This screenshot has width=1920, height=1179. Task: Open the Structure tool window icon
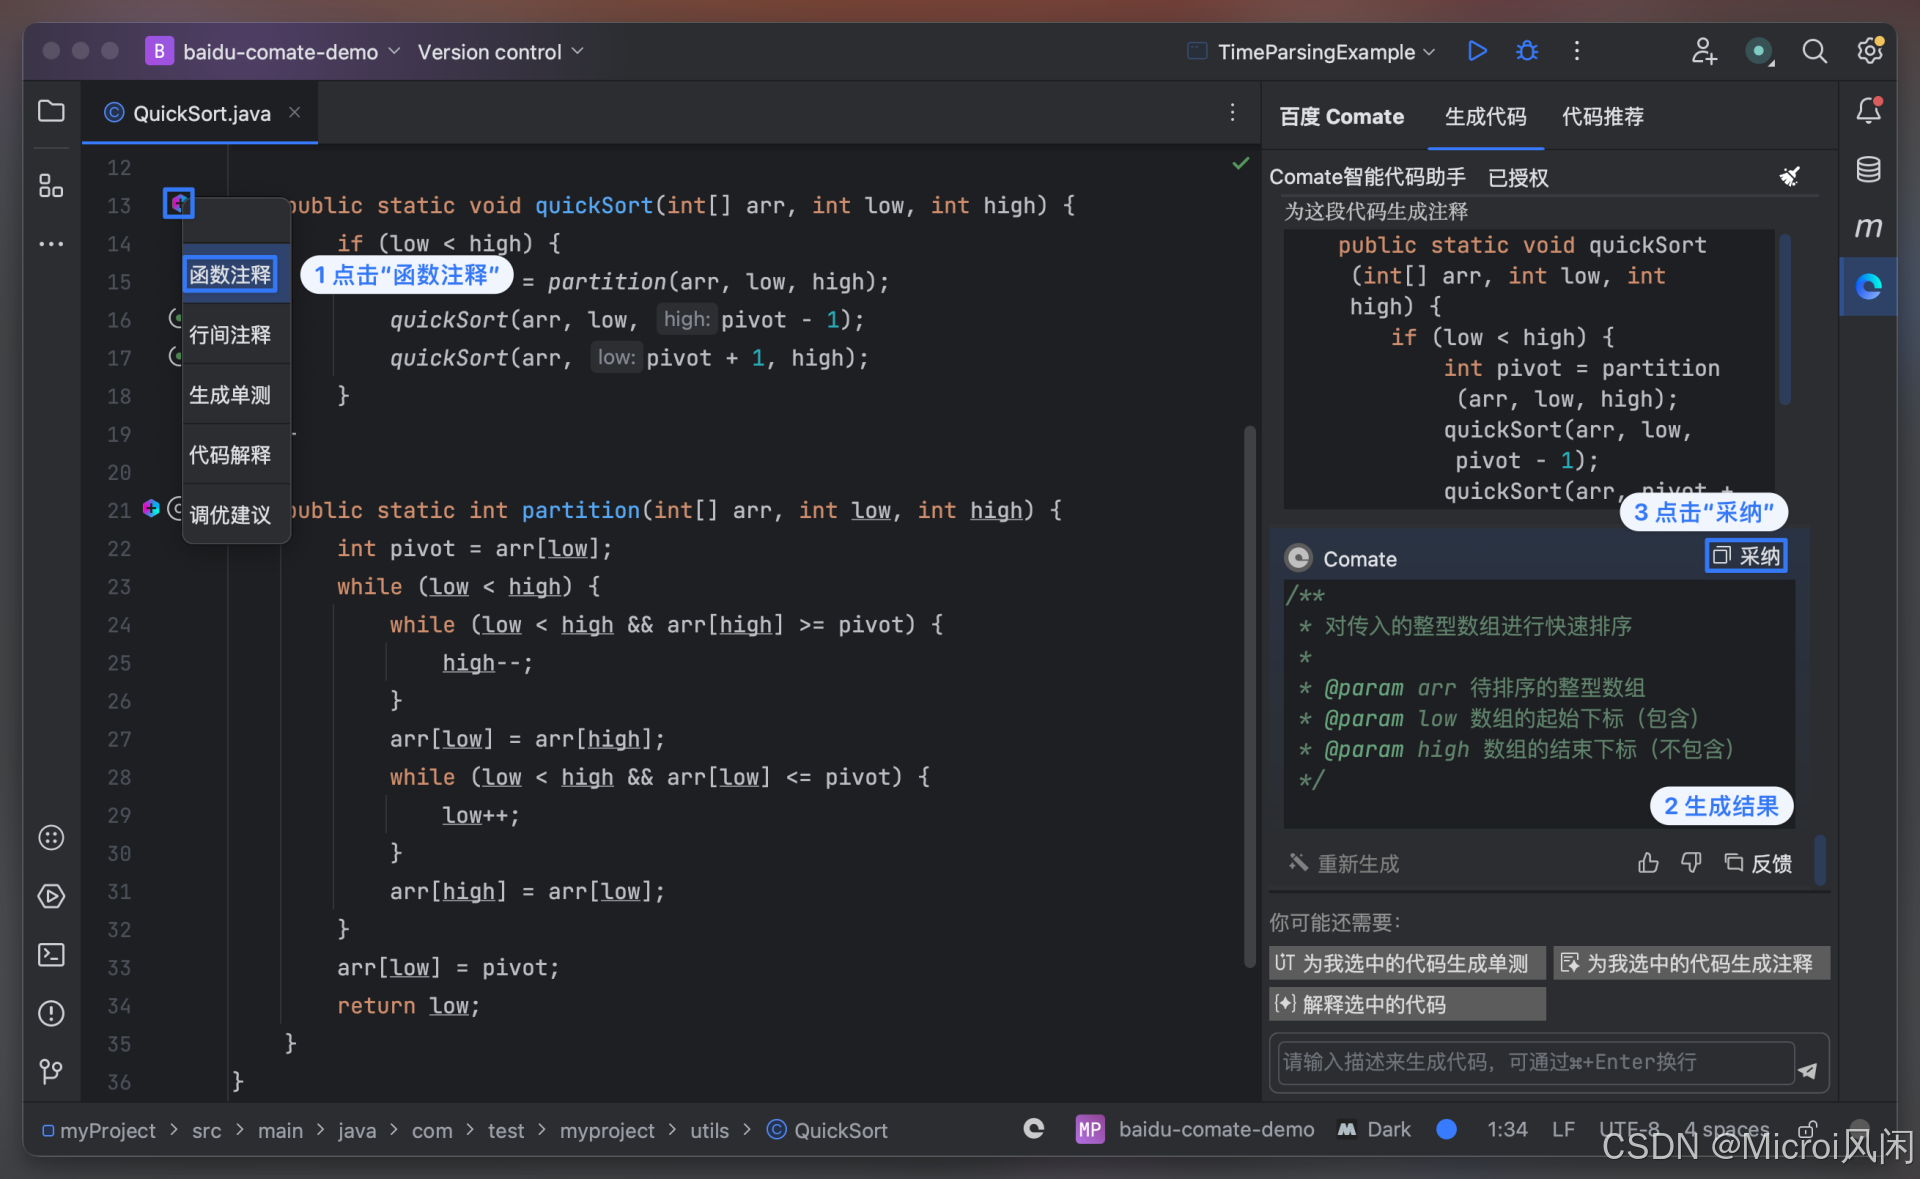click(51, 186)
